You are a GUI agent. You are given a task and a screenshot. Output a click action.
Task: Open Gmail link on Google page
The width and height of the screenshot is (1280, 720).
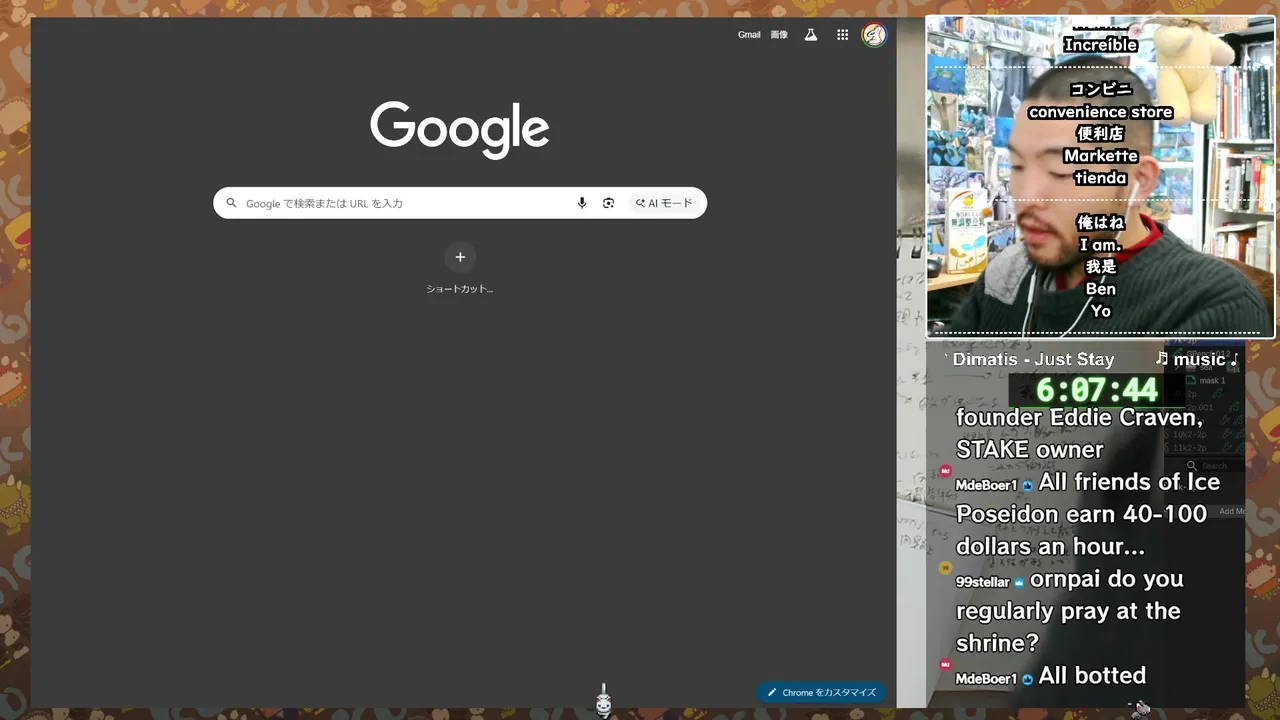(749, 35)
